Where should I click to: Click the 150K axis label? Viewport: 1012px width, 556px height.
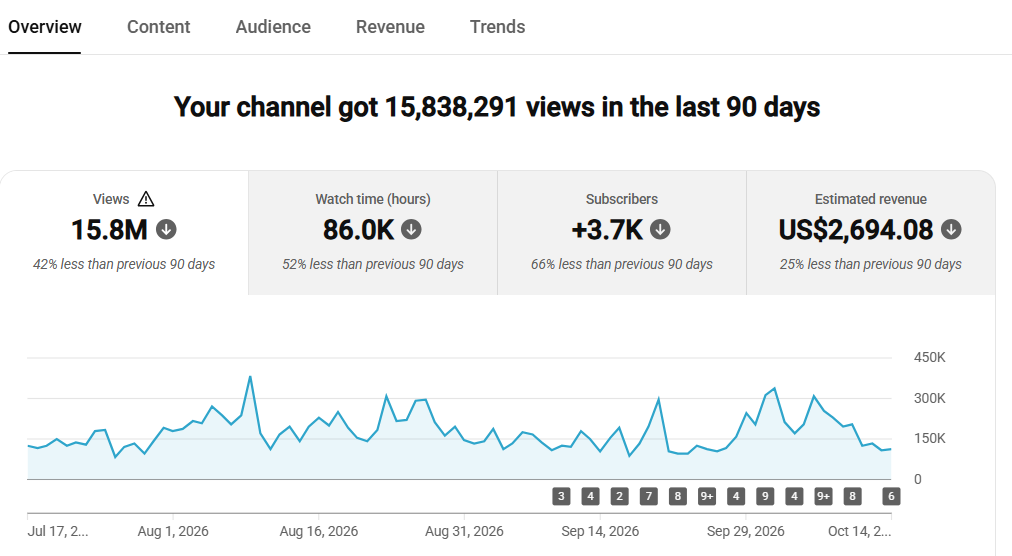(929, 438)
